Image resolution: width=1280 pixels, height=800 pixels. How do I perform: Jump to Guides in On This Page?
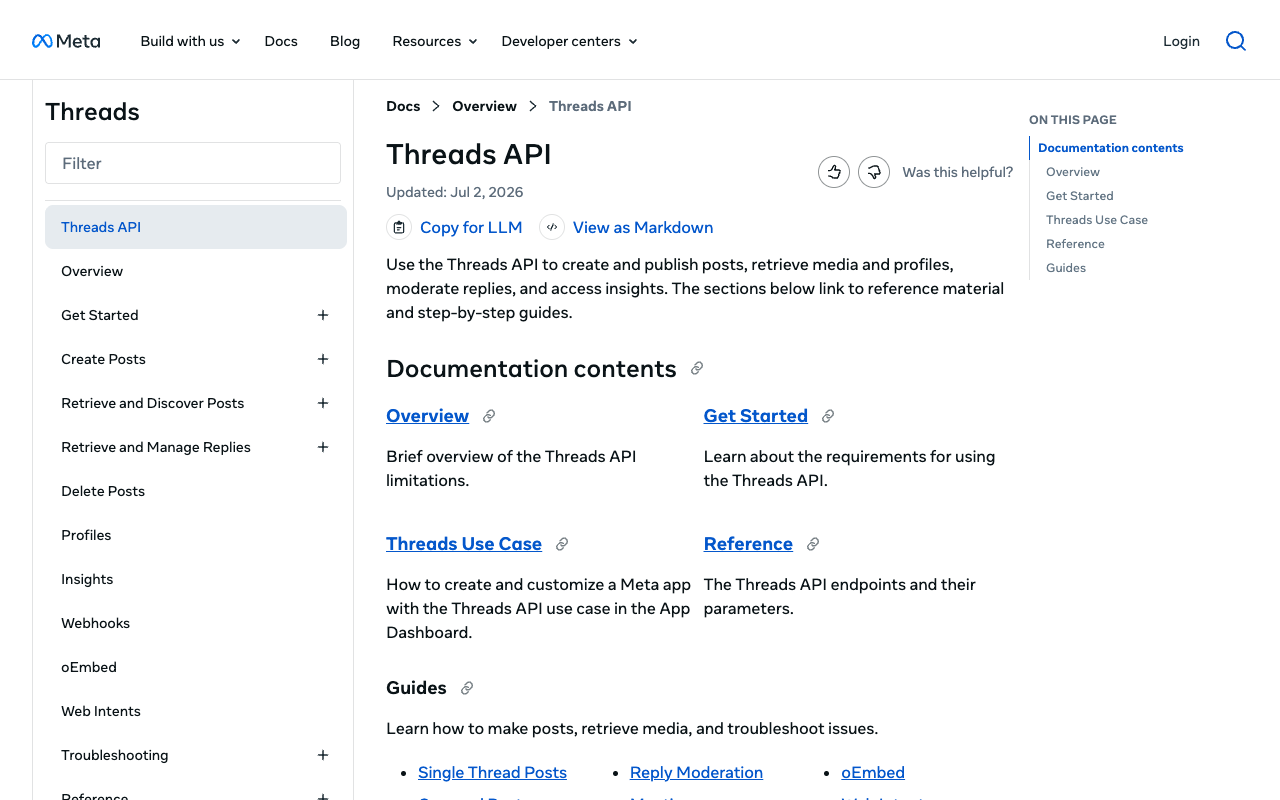point(1066,268)
